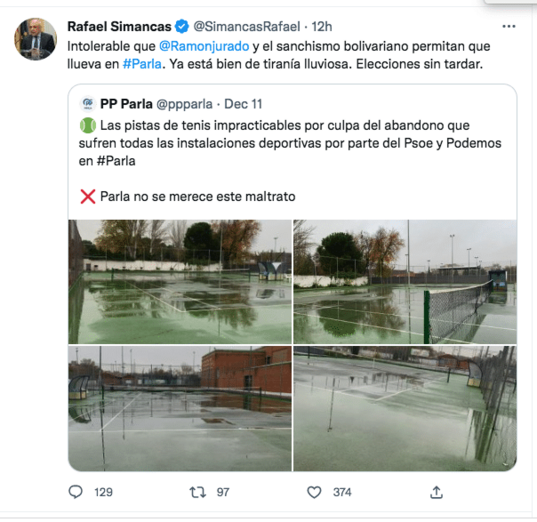The image size is (537, 522).
Task: Like the tweet with the heart icon
Action: click(x=314, y=492)
